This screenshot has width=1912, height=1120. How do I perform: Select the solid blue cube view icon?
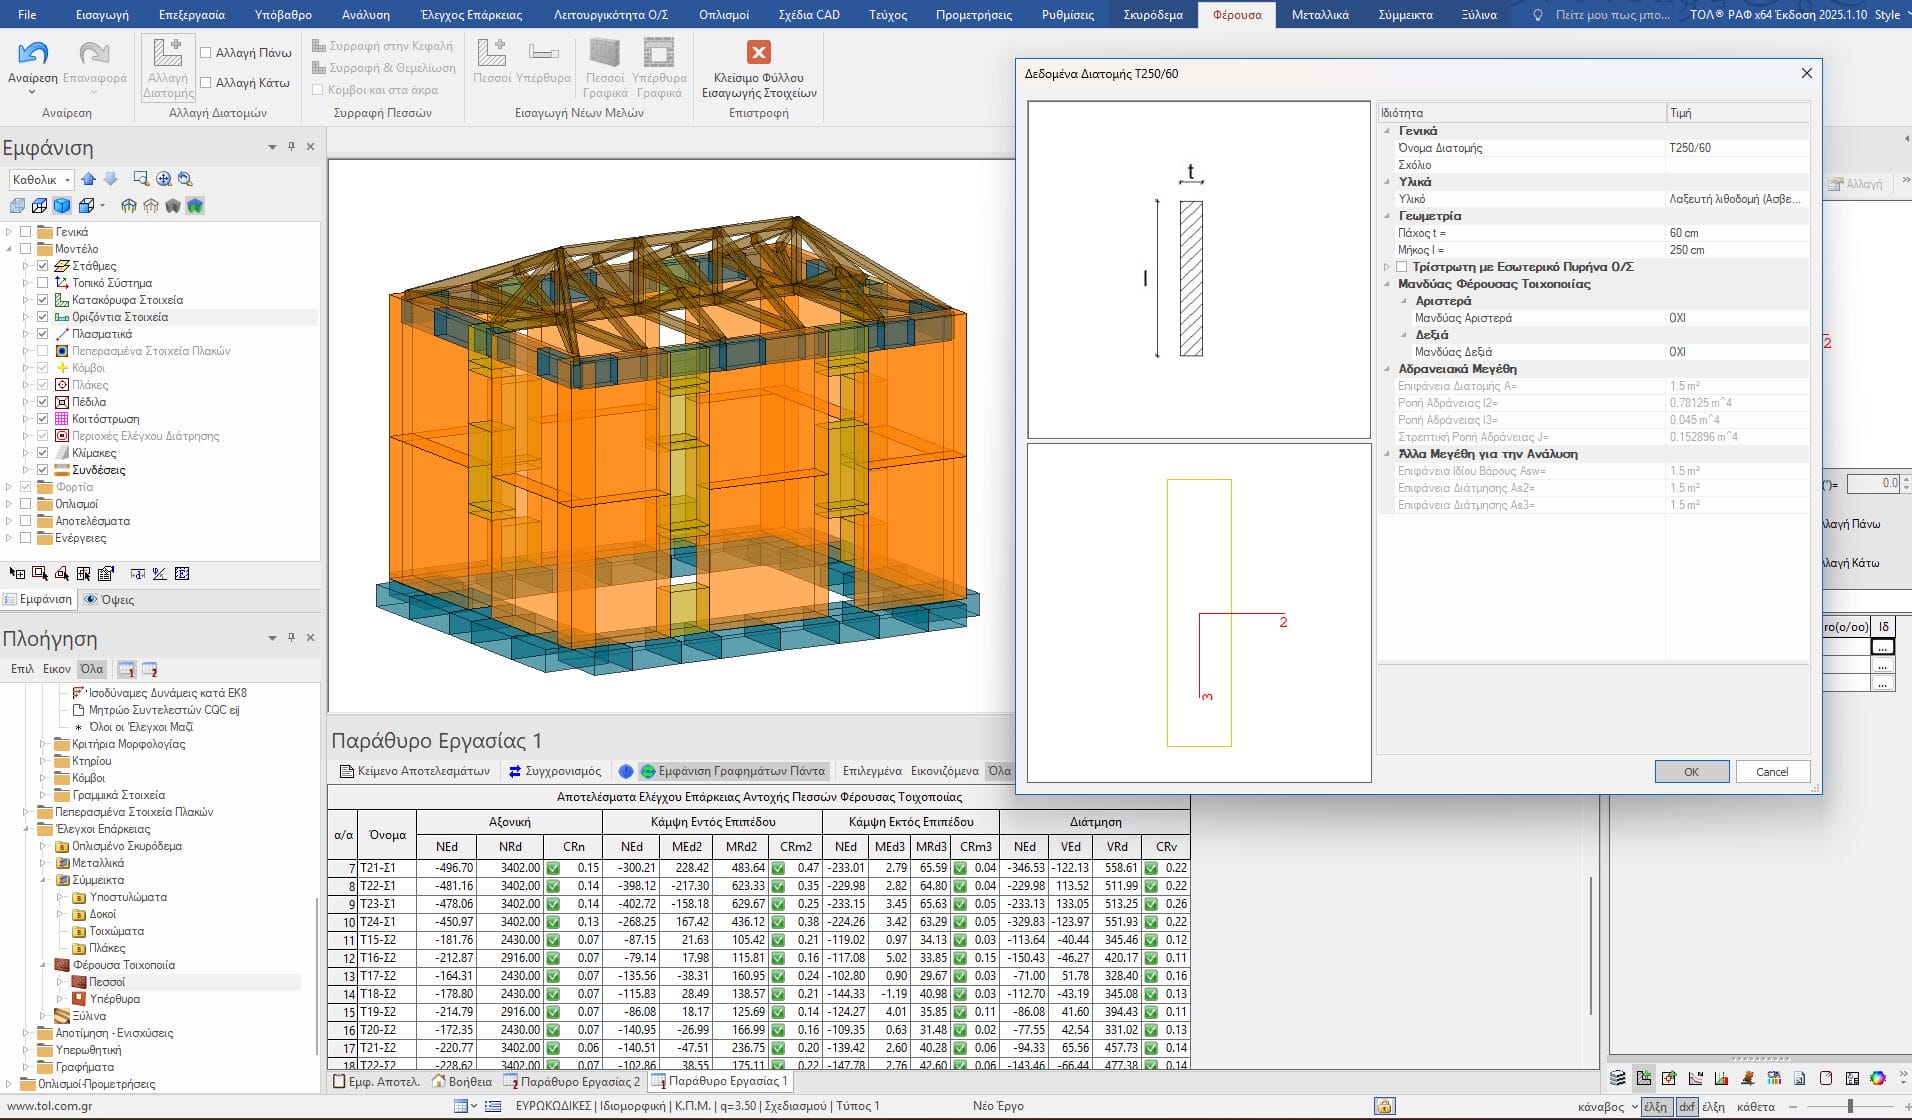pos(62,206)
